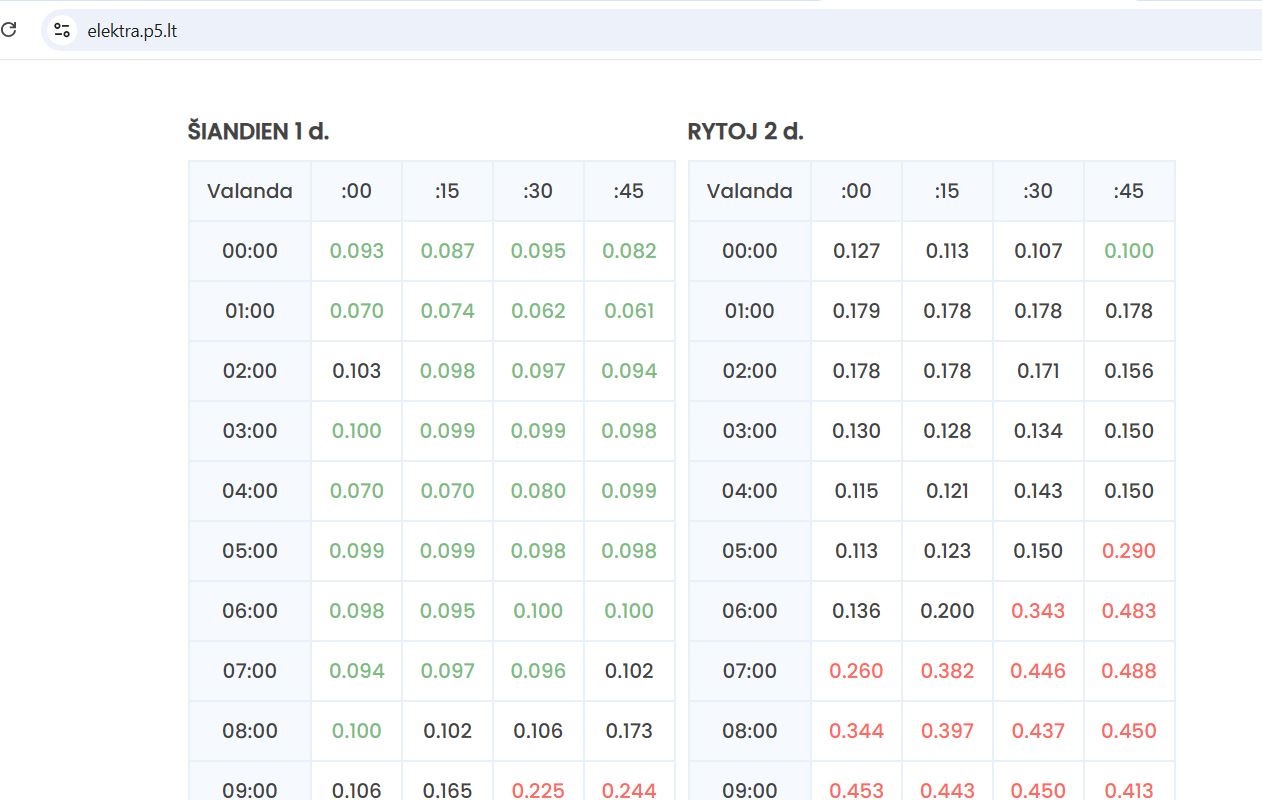The image size is (1262, 800).
Task: Click the ŠIANDIEN 1 d. heading
Action: [258, 131]
